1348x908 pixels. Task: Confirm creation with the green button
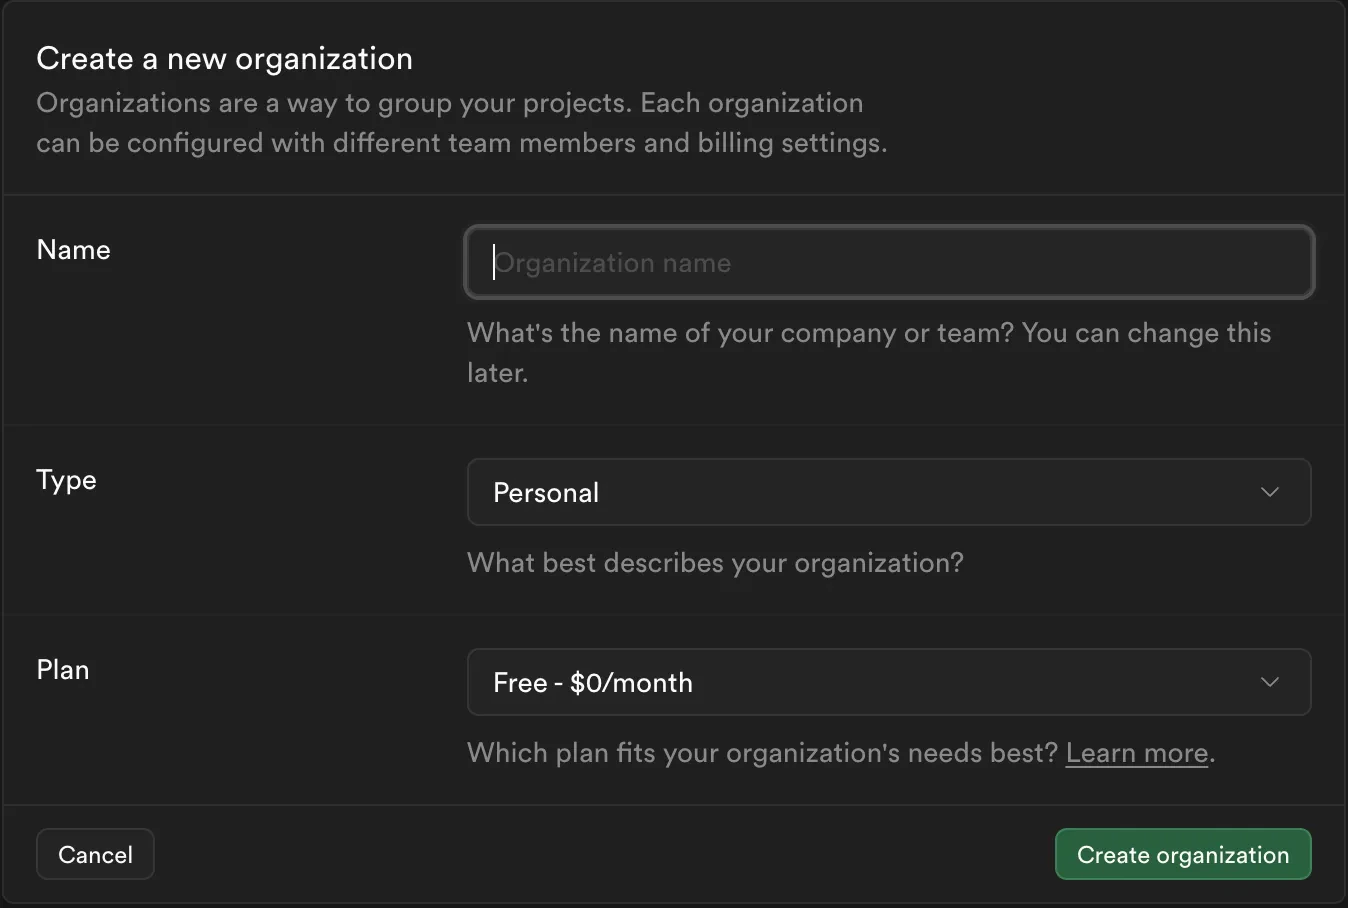[1182, 854]
